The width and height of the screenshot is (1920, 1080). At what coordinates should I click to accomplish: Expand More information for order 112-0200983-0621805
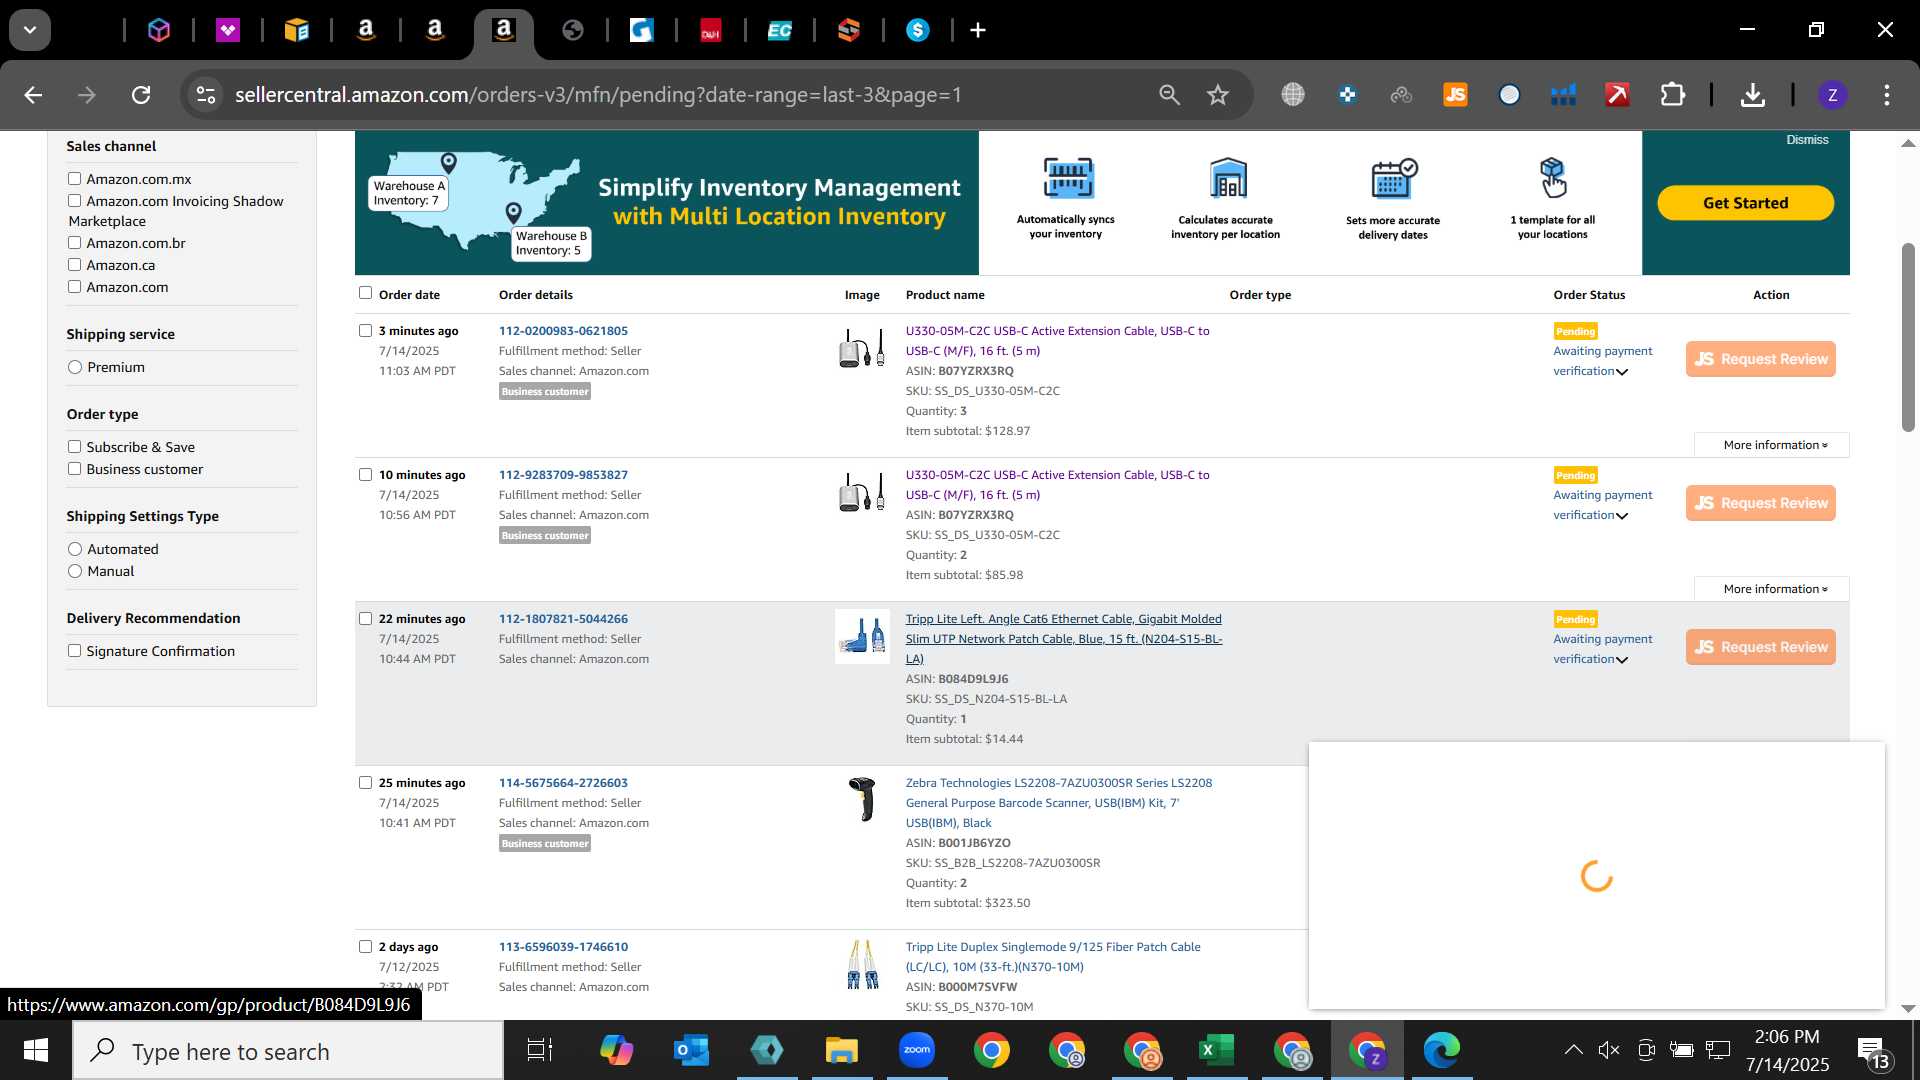[1774, 445]
